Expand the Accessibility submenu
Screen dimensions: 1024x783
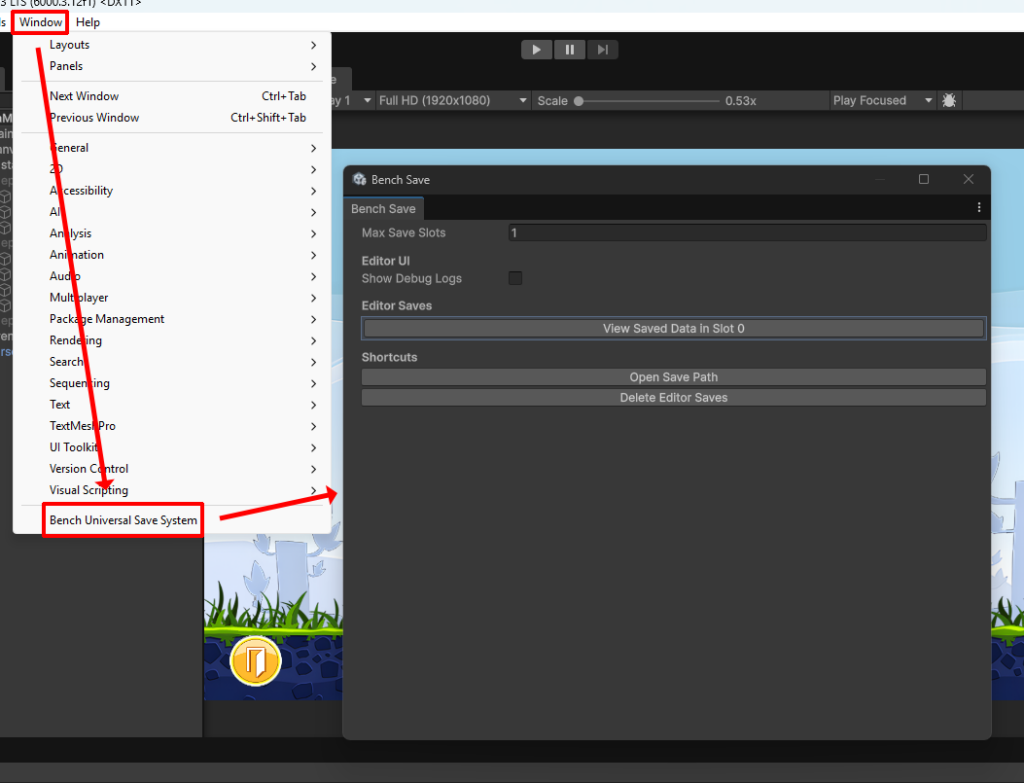point(172,191)
